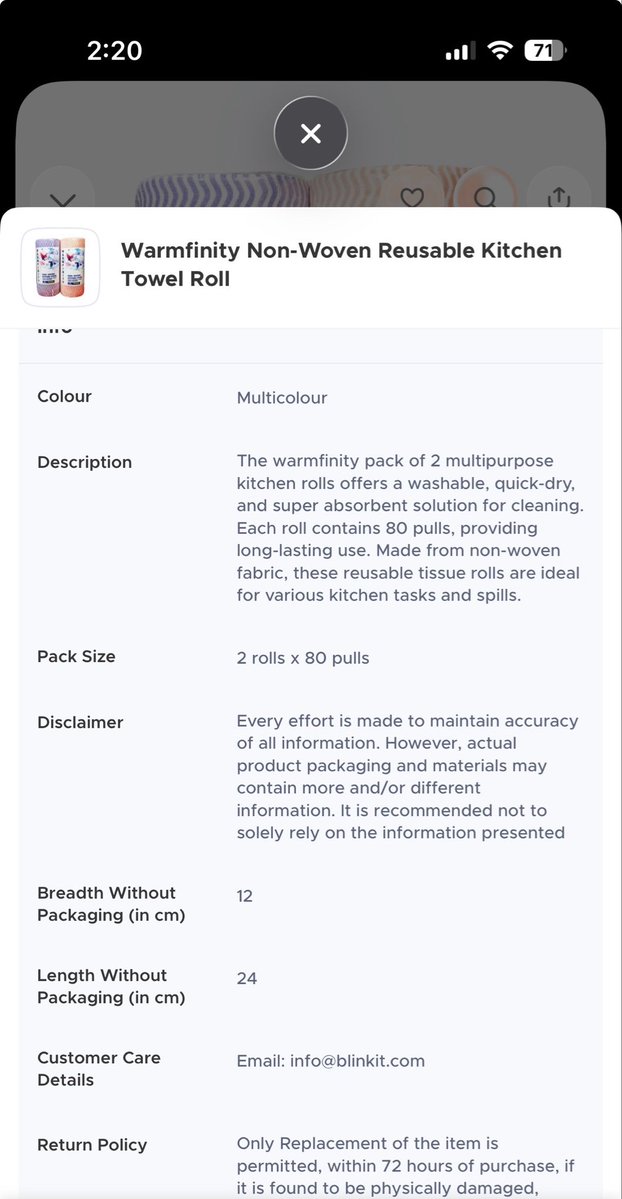Tap the Length Without Packaging value 24

point(246,978)
